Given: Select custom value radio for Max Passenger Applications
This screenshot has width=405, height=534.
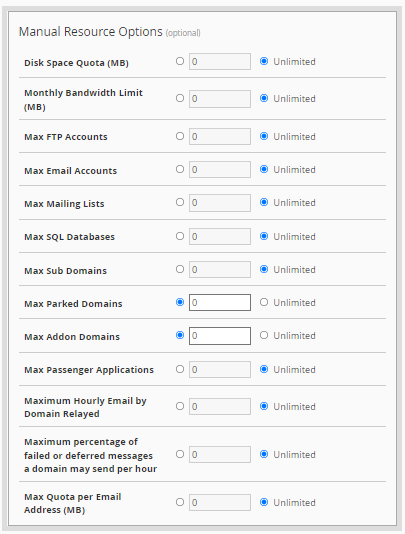Looking at the screenshot, I should [180, 369].
